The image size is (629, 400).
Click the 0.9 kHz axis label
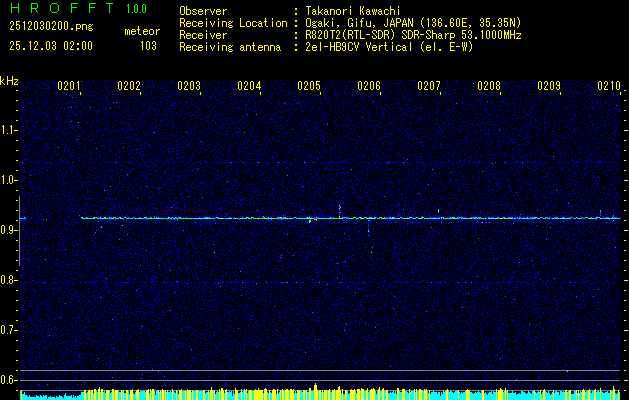(x=9, y=230)
